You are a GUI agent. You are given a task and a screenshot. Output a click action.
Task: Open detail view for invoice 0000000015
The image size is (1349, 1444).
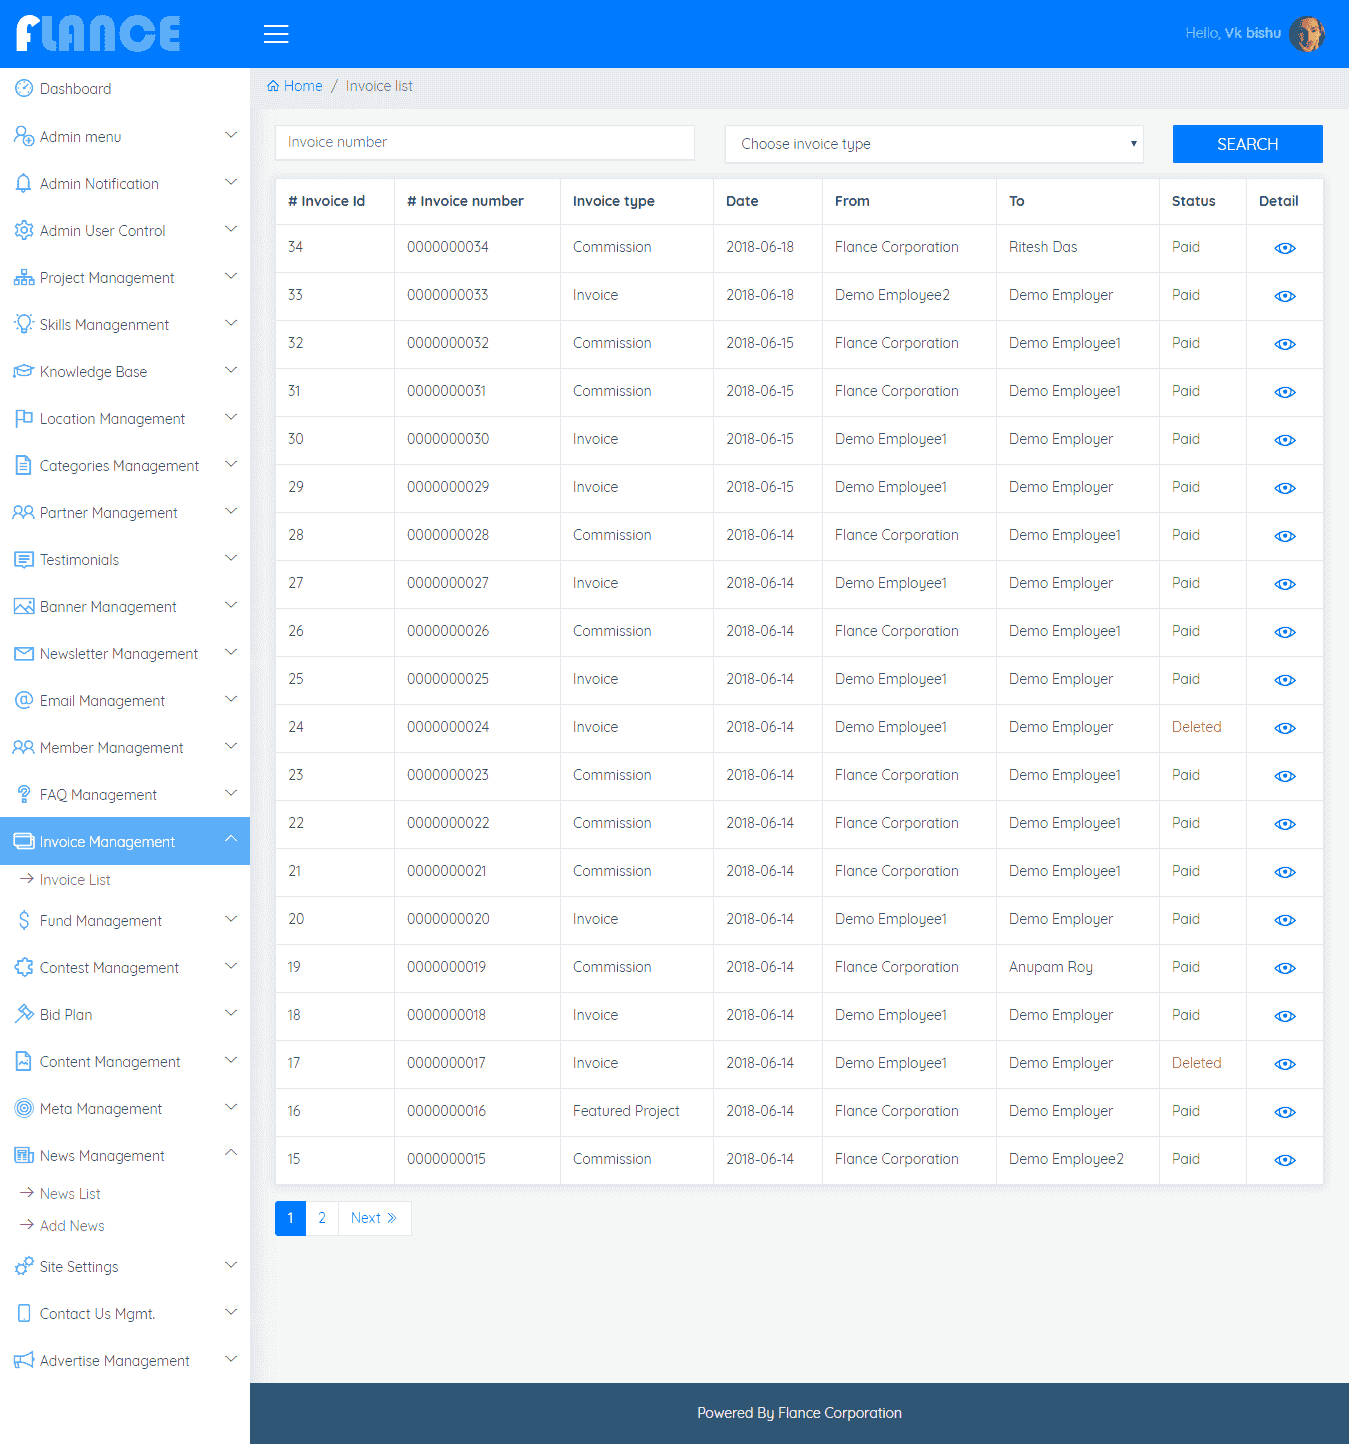1284,1160
